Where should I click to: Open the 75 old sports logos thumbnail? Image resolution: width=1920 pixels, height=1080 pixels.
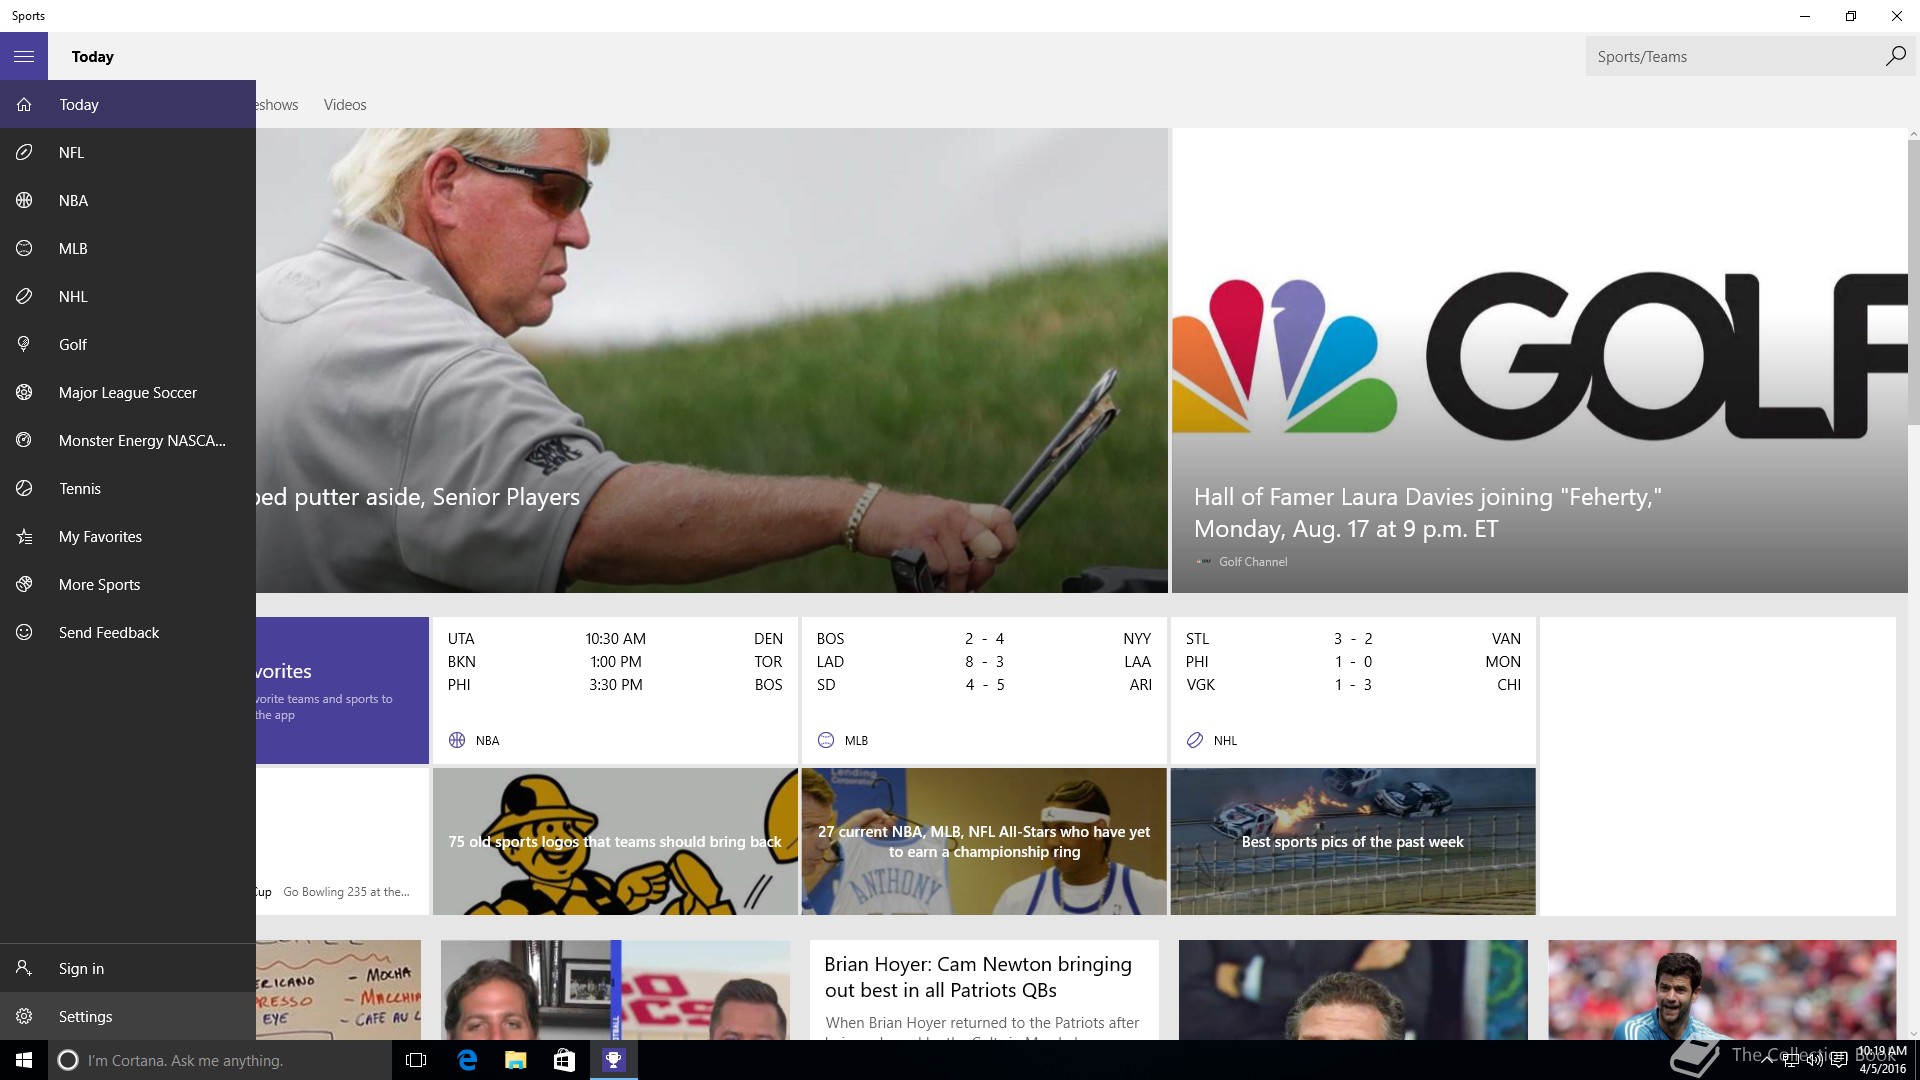pyautogui.click(x=615, y=842)
